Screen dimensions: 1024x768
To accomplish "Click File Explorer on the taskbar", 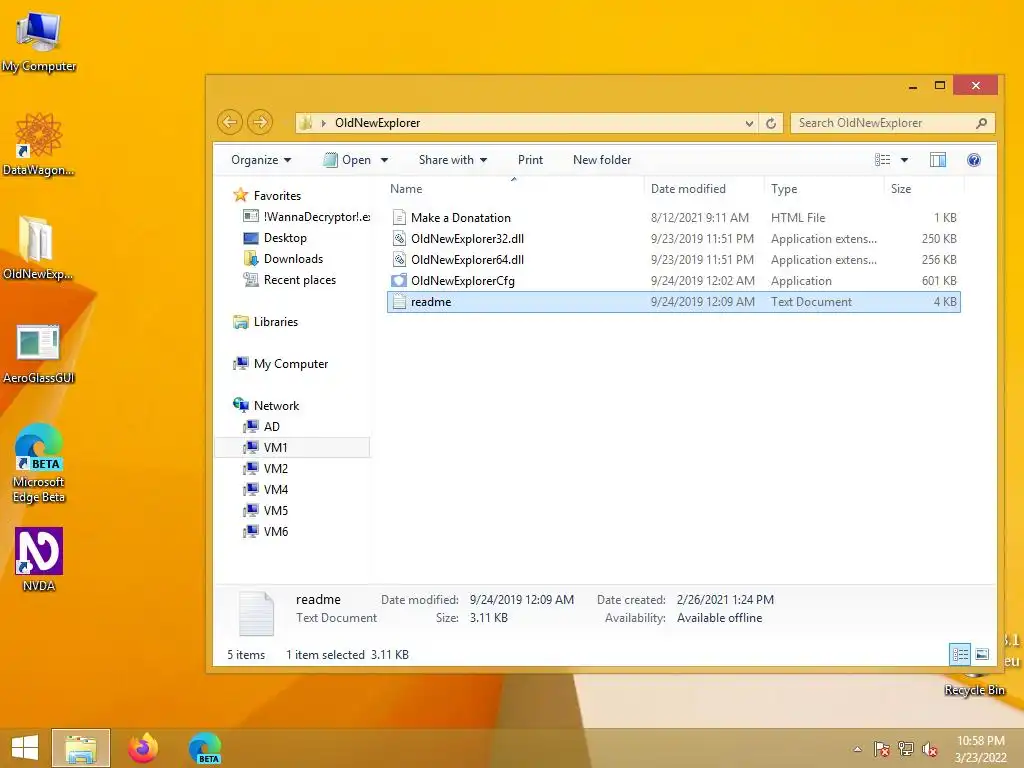I will (81, 748).
